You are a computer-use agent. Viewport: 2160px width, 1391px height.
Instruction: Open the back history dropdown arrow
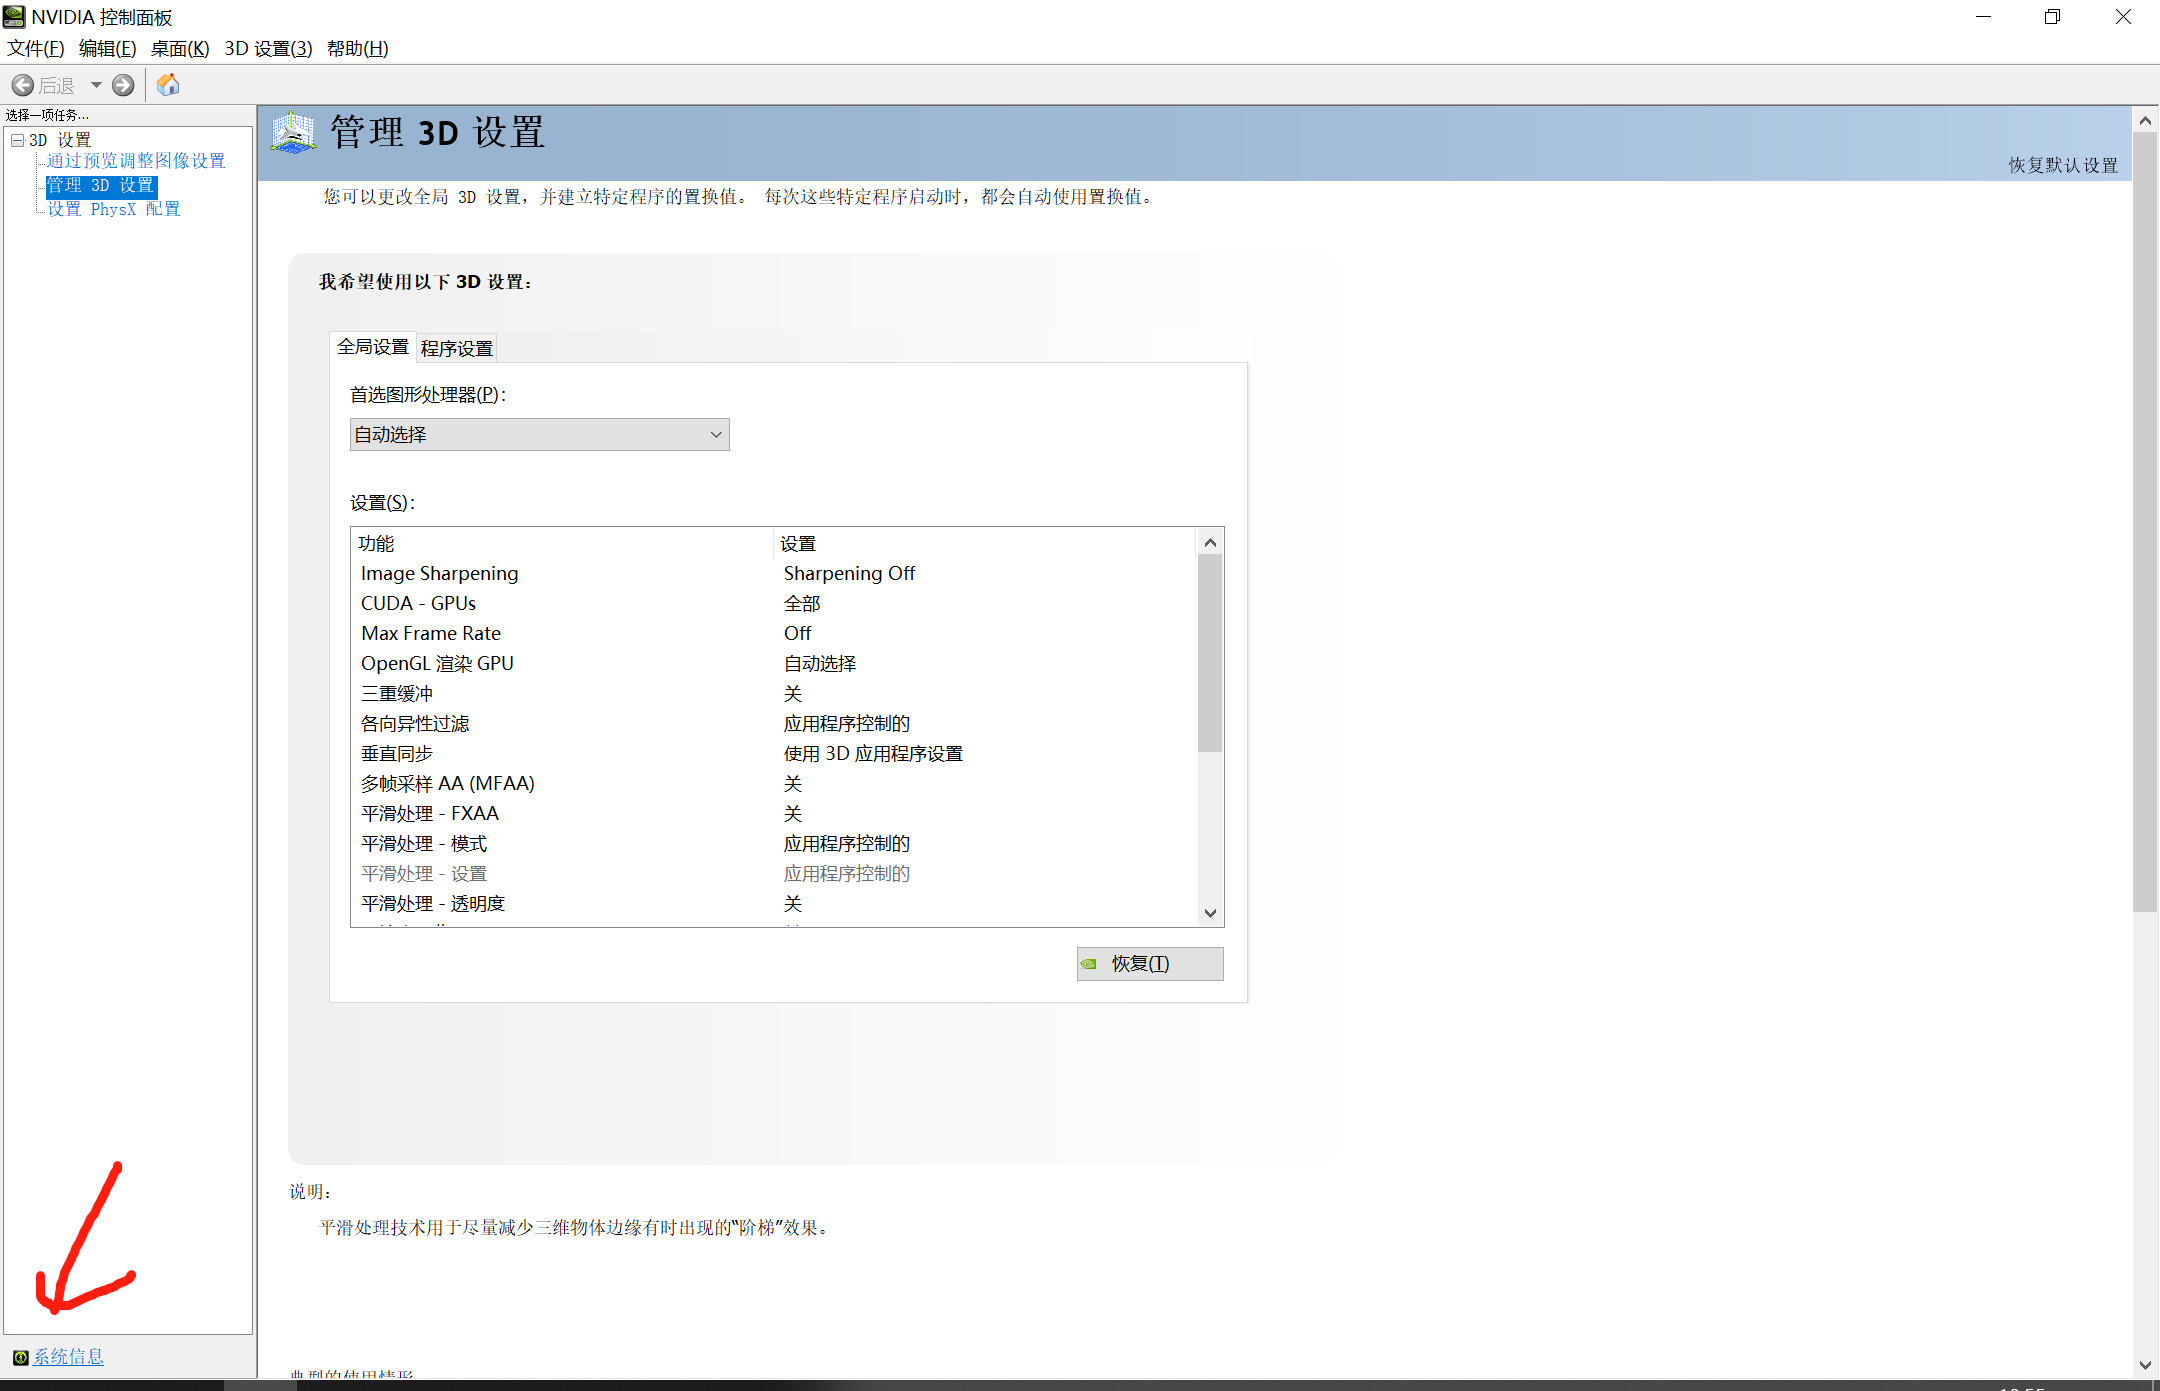[96, 85]
